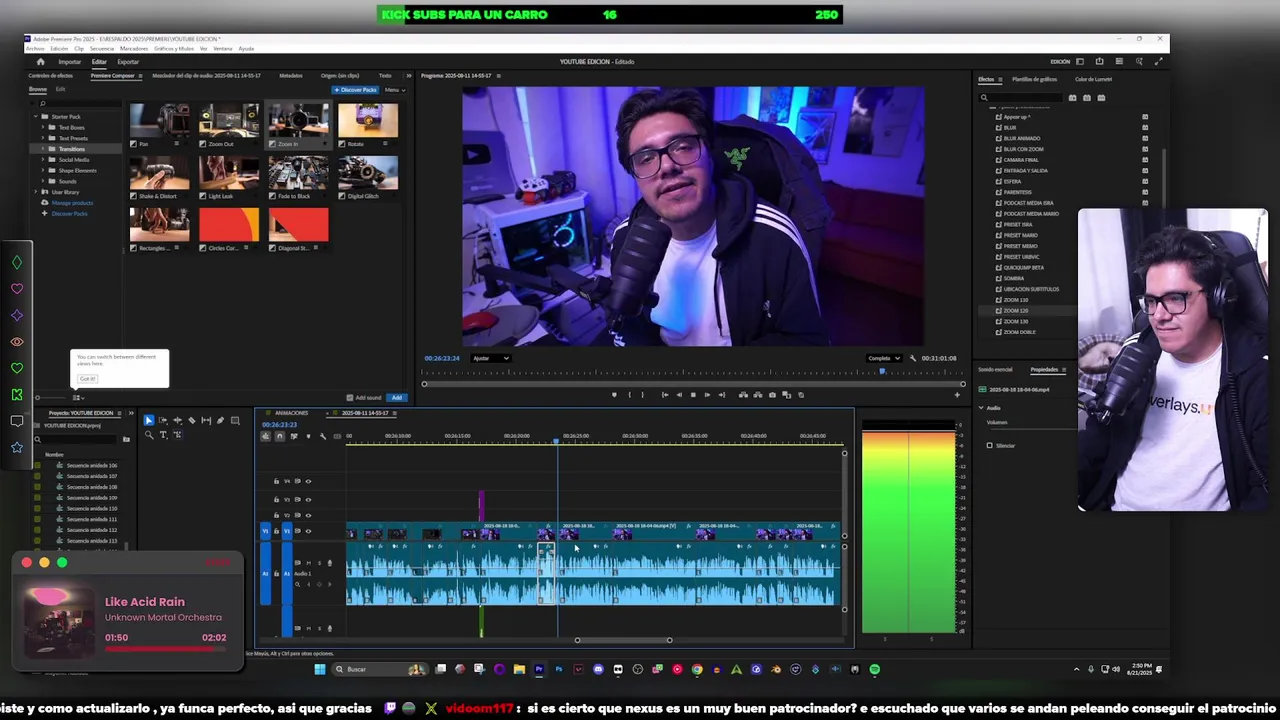Export frame with the camera icon

772,395
